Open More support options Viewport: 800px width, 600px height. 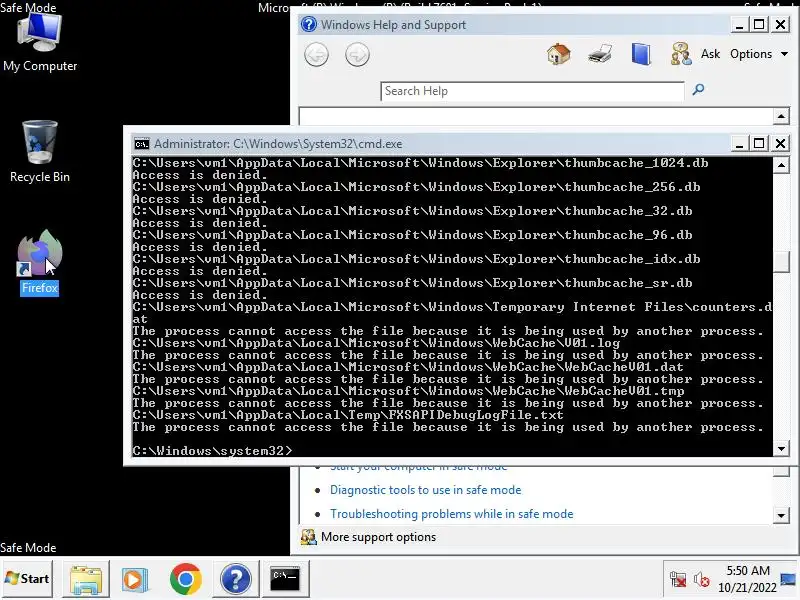tap(379, 537)
